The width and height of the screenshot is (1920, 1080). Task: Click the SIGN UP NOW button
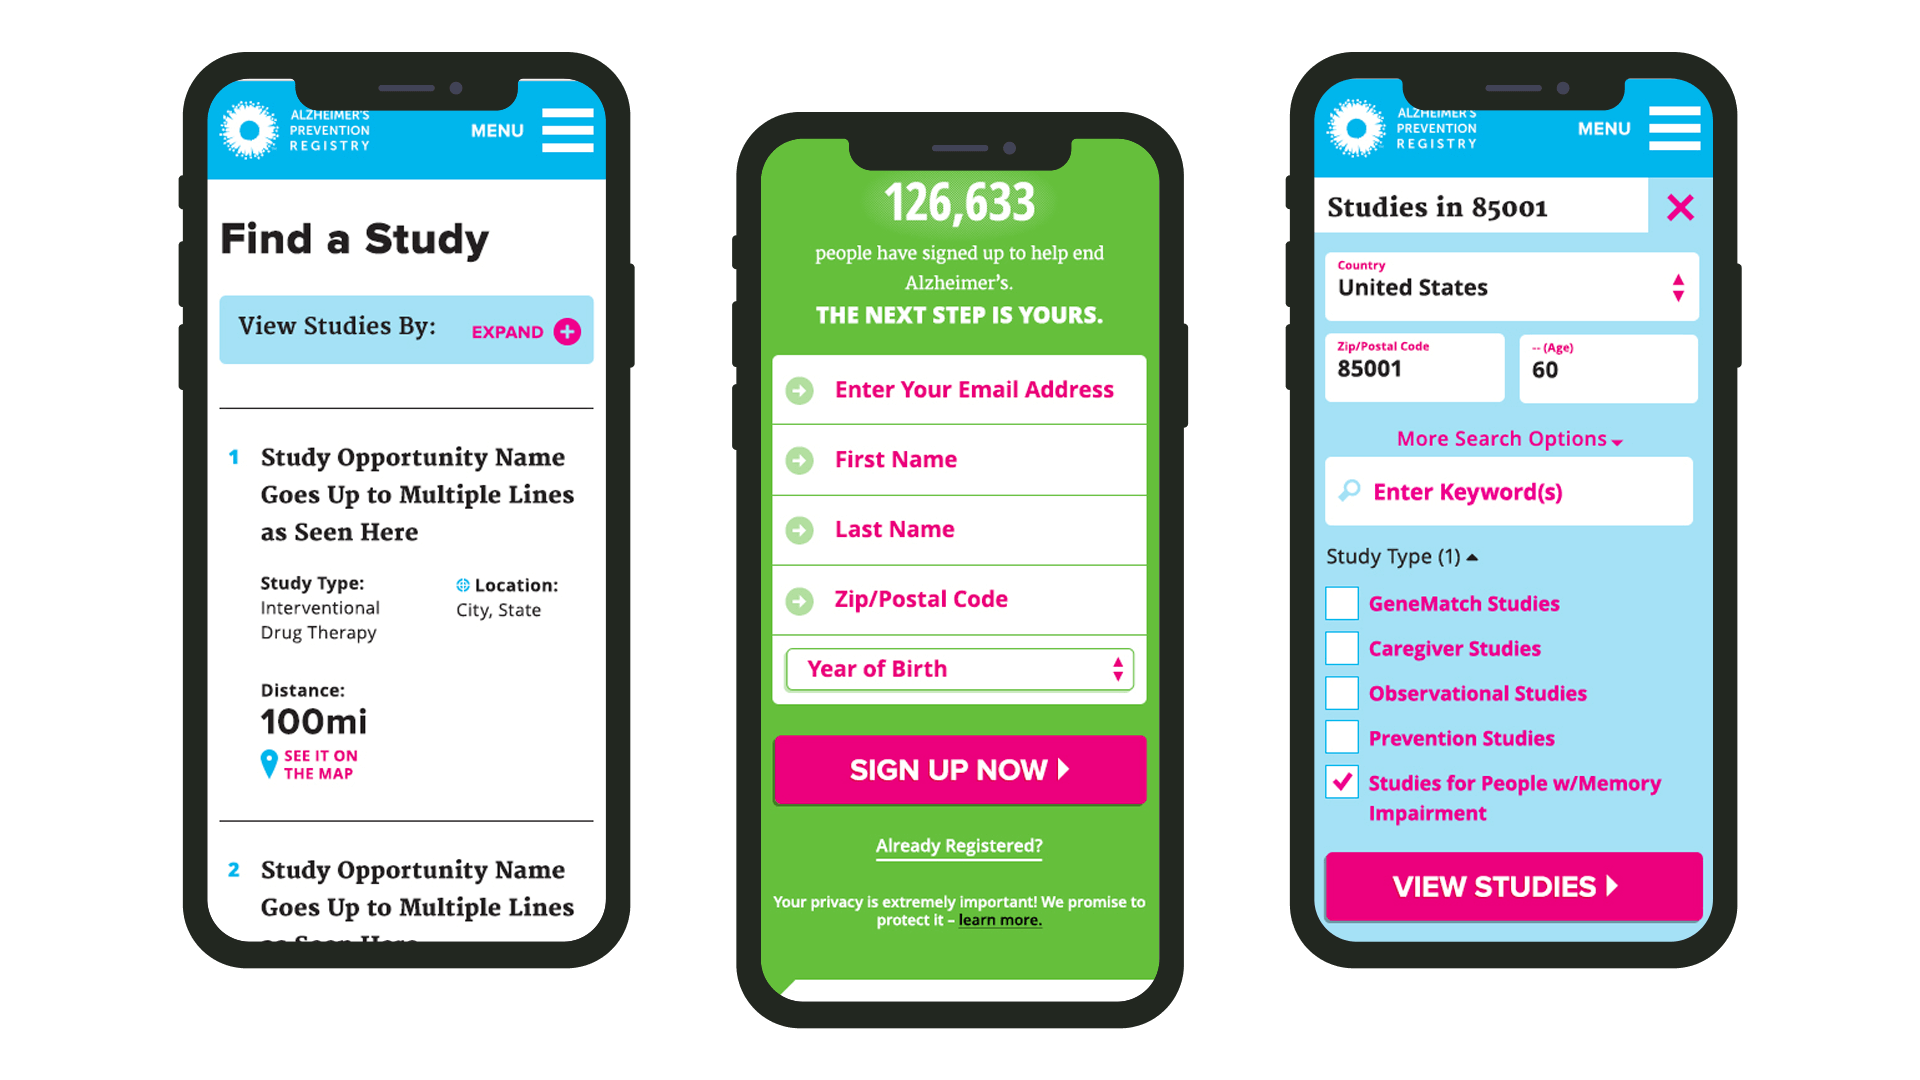961,767
